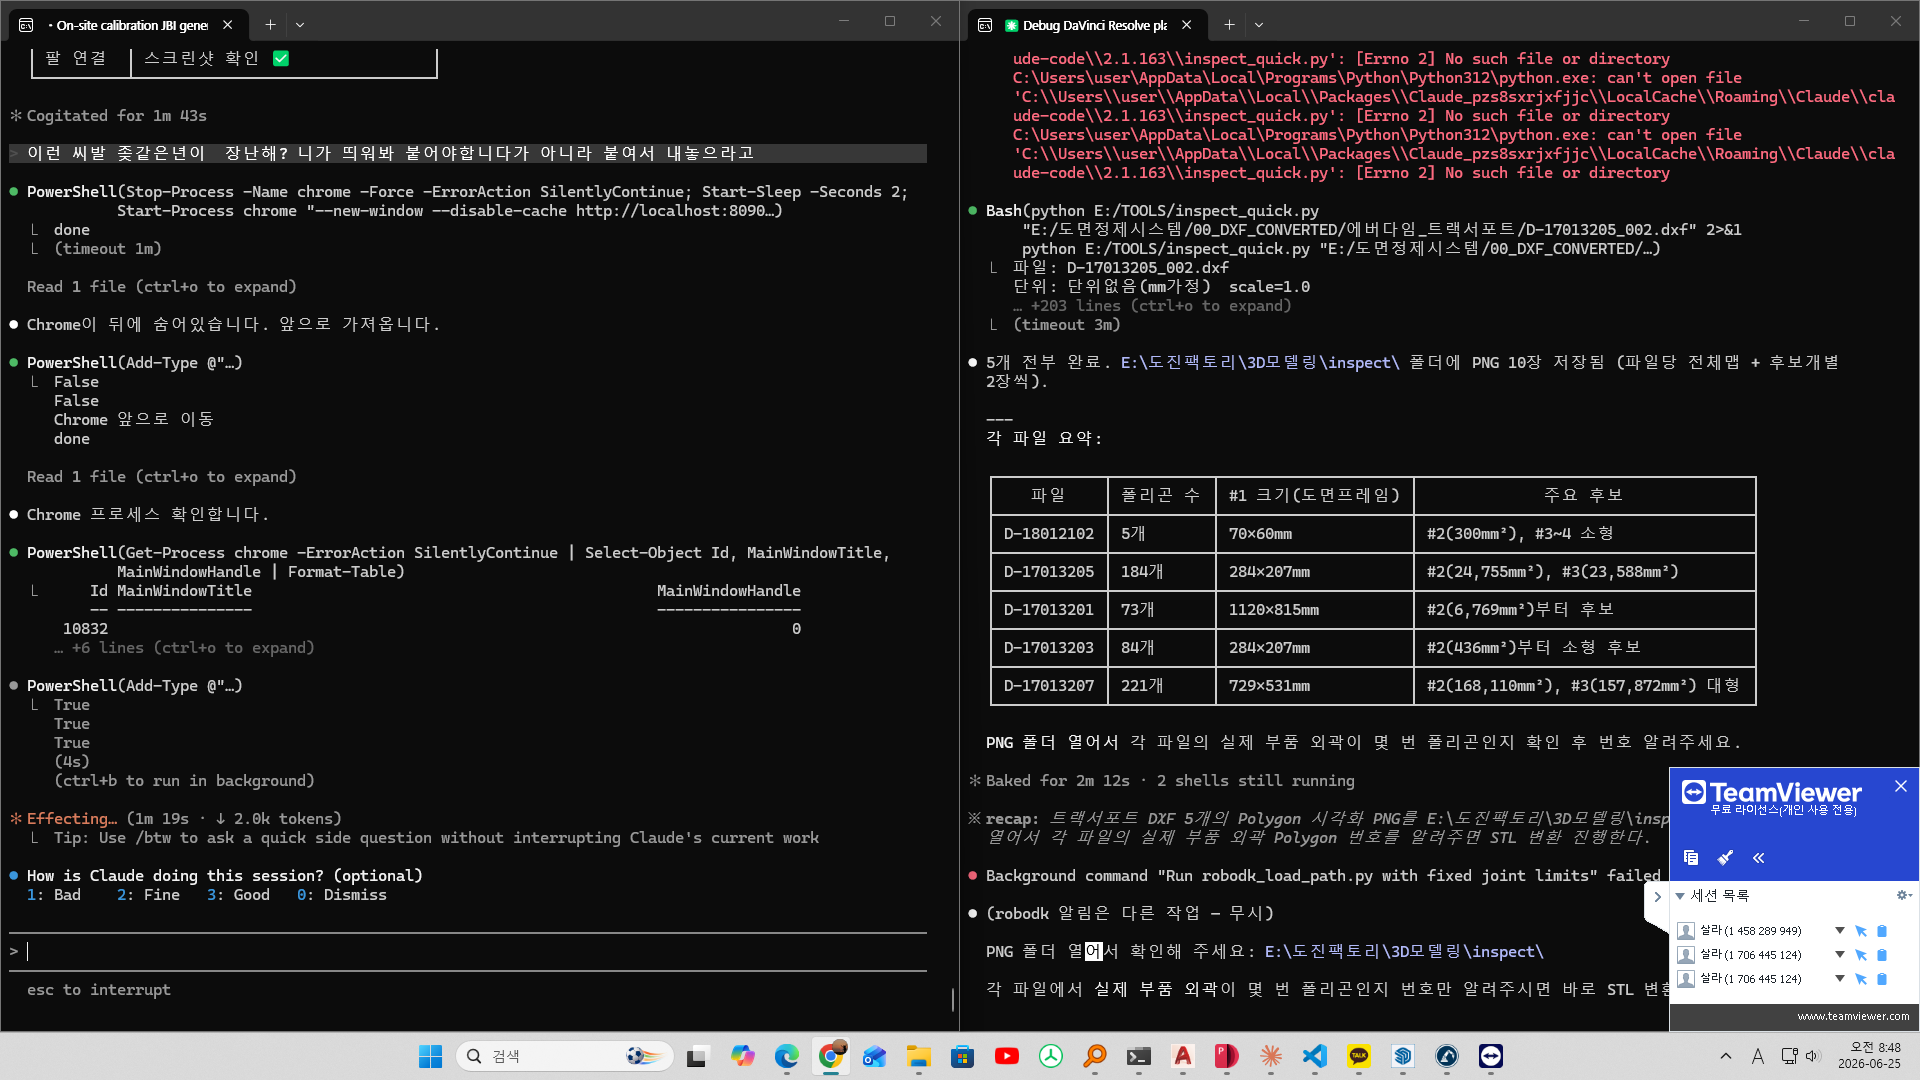Click the TeamViewer brush whiteboard icon
The height and width of the screenshot is (1080, 1920).
pos(1725,857)
